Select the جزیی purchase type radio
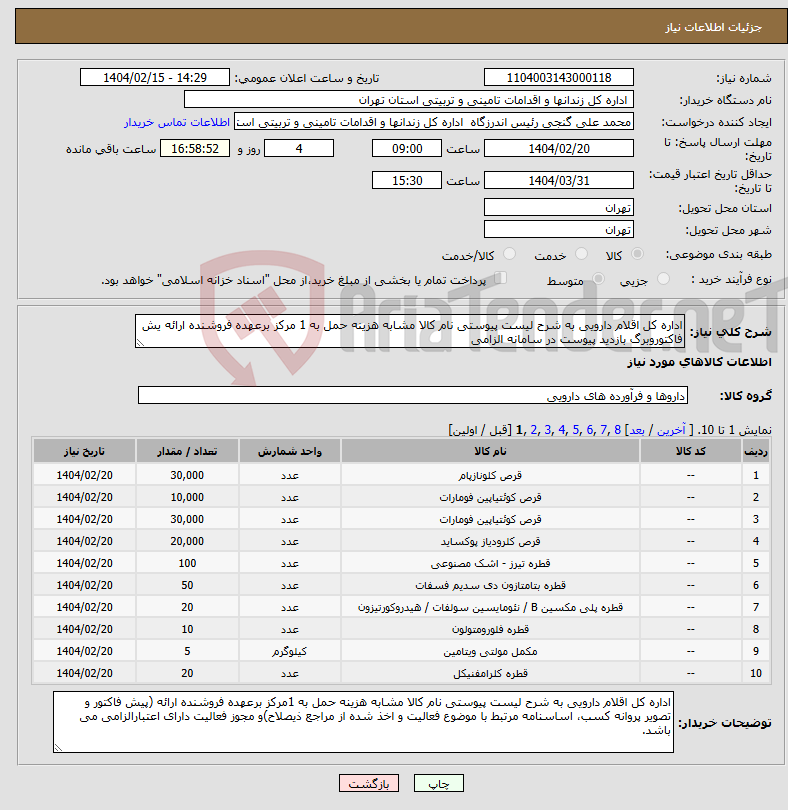The width and height of the screenshot is (788, 810). point(663,279)
